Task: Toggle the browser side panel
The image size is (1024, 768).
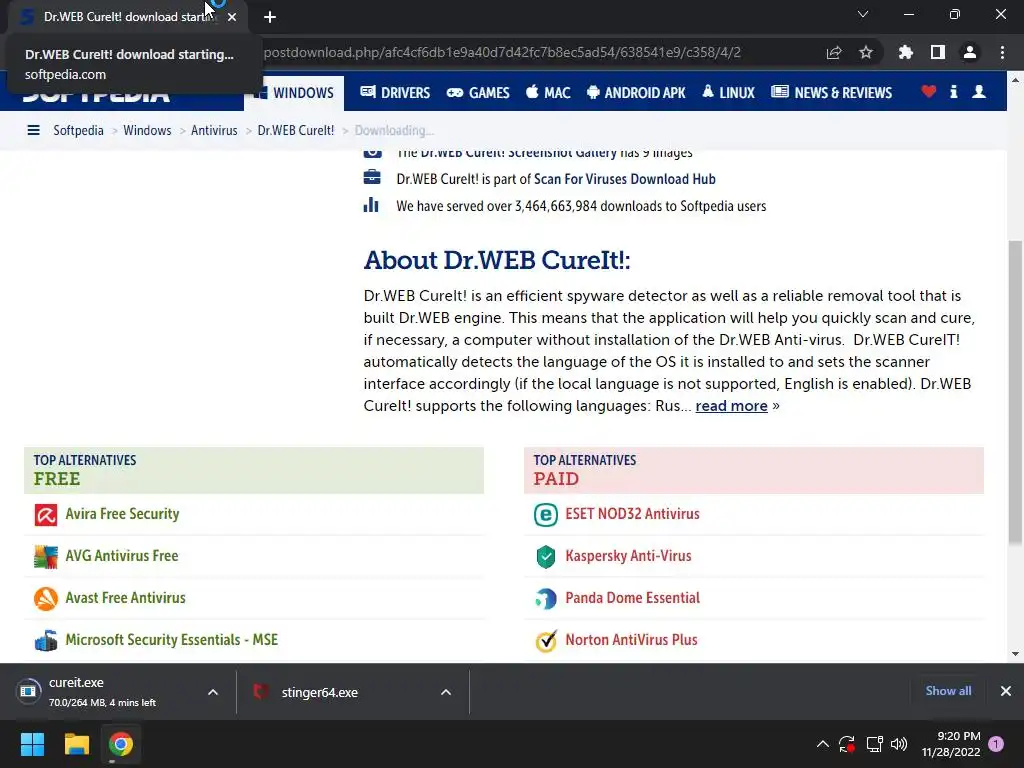Action: pyautogui.click(x=938, y=52)
